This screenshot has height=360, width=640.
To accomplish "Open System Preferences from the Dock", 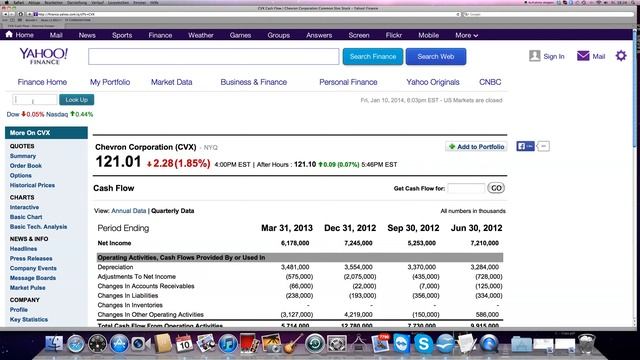I will point(336,343).
